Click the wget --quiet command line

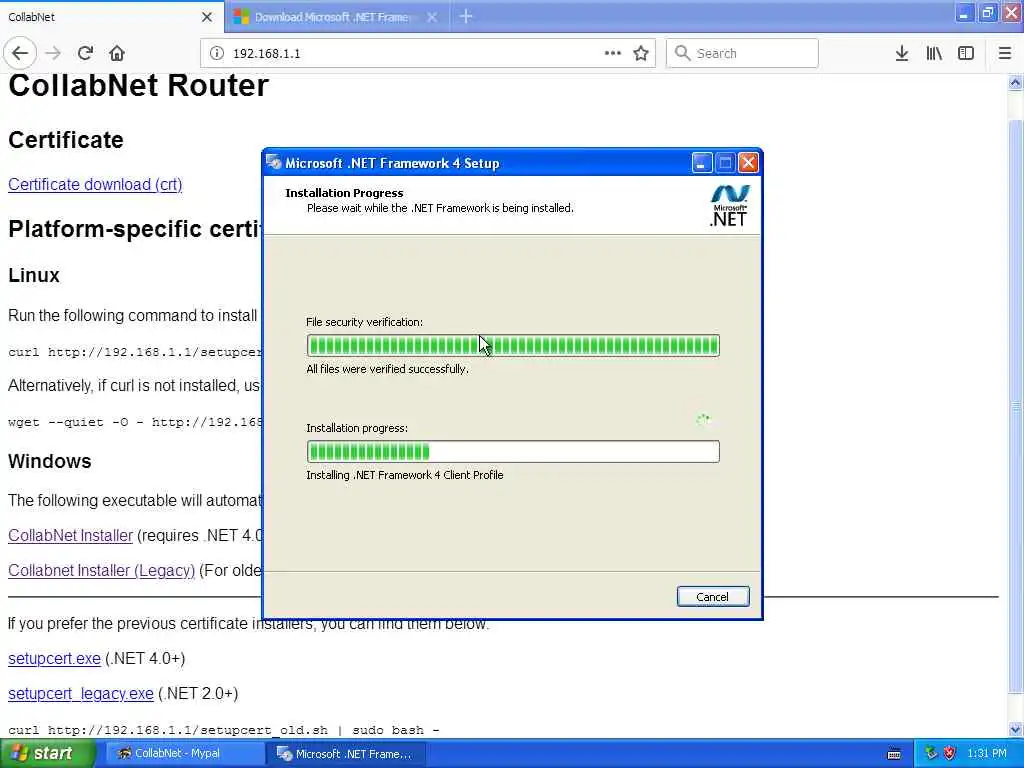coord(135,422)
